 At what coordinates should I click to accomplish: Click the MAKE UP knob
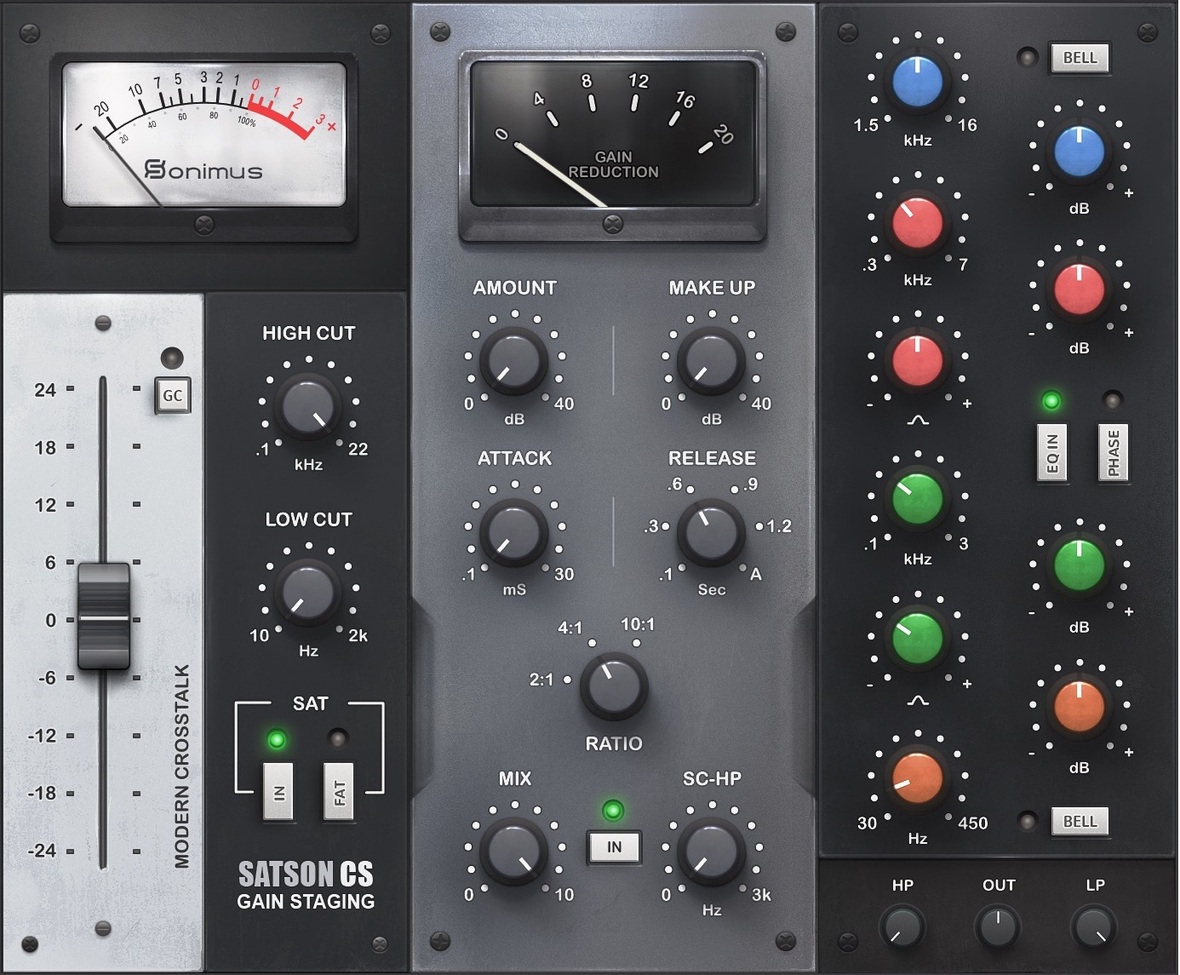click(x=711, y=361)
